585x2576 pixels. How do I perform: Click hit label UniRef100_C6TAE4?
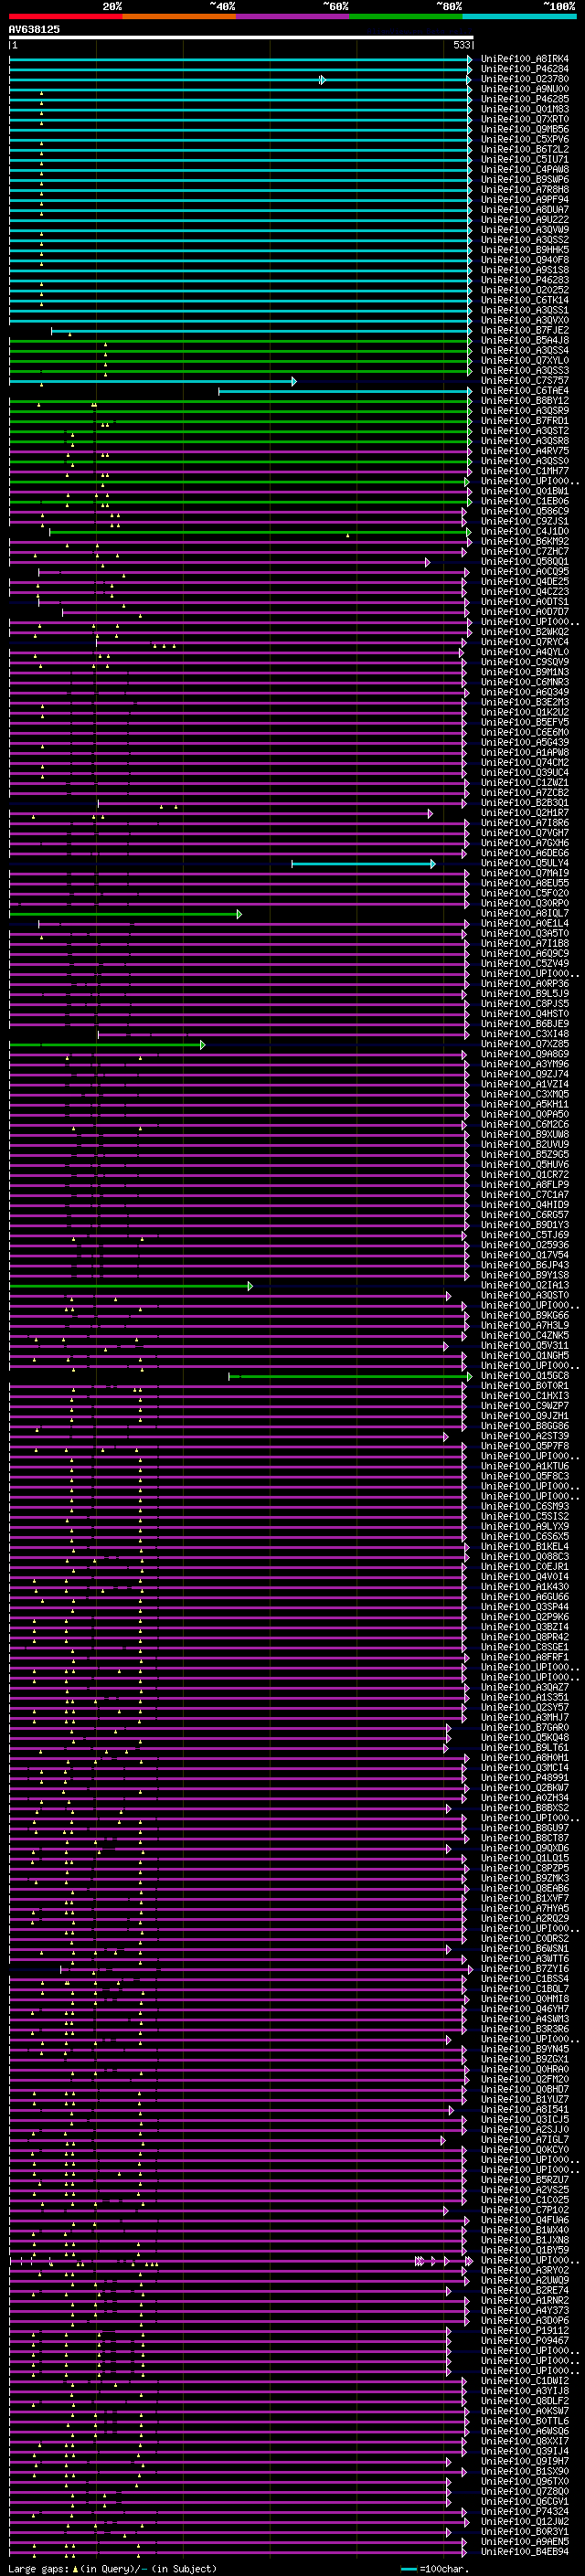(x=524, y=391)
